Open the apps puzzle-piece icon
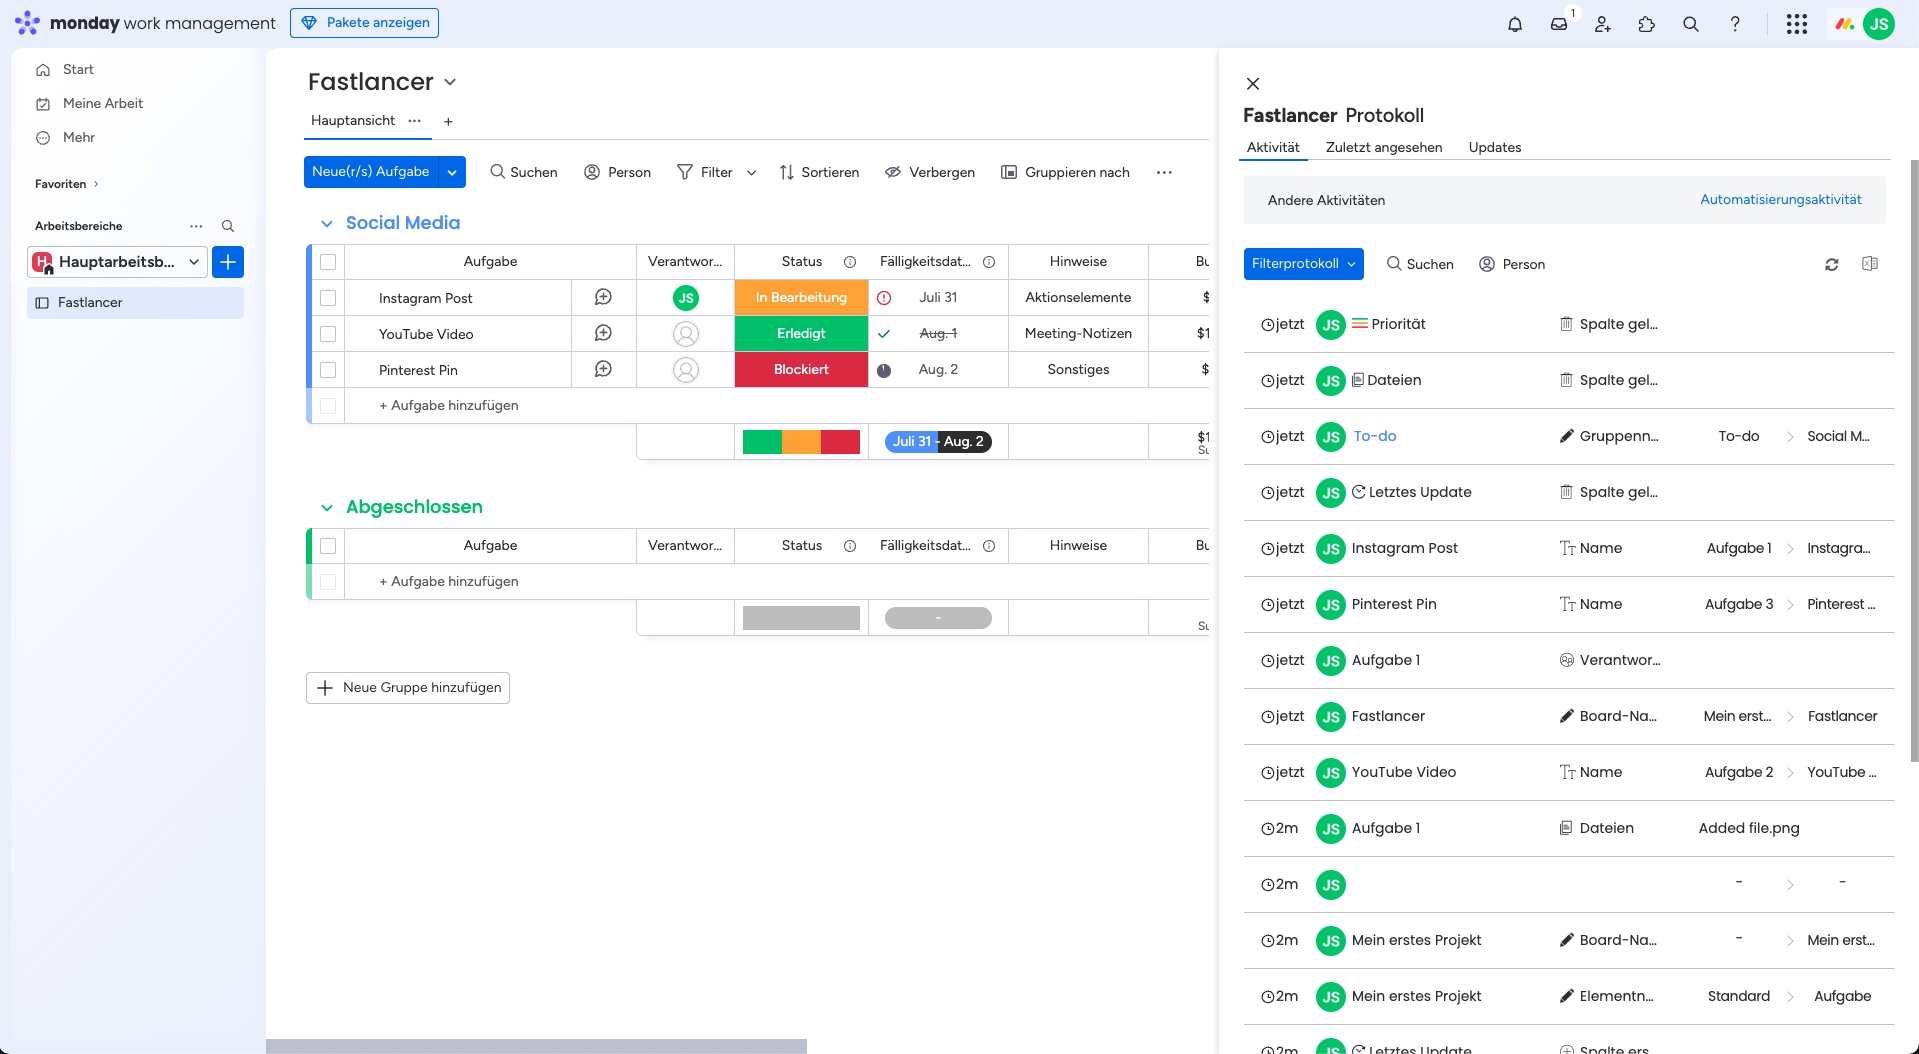 (x=1647, y=24)
